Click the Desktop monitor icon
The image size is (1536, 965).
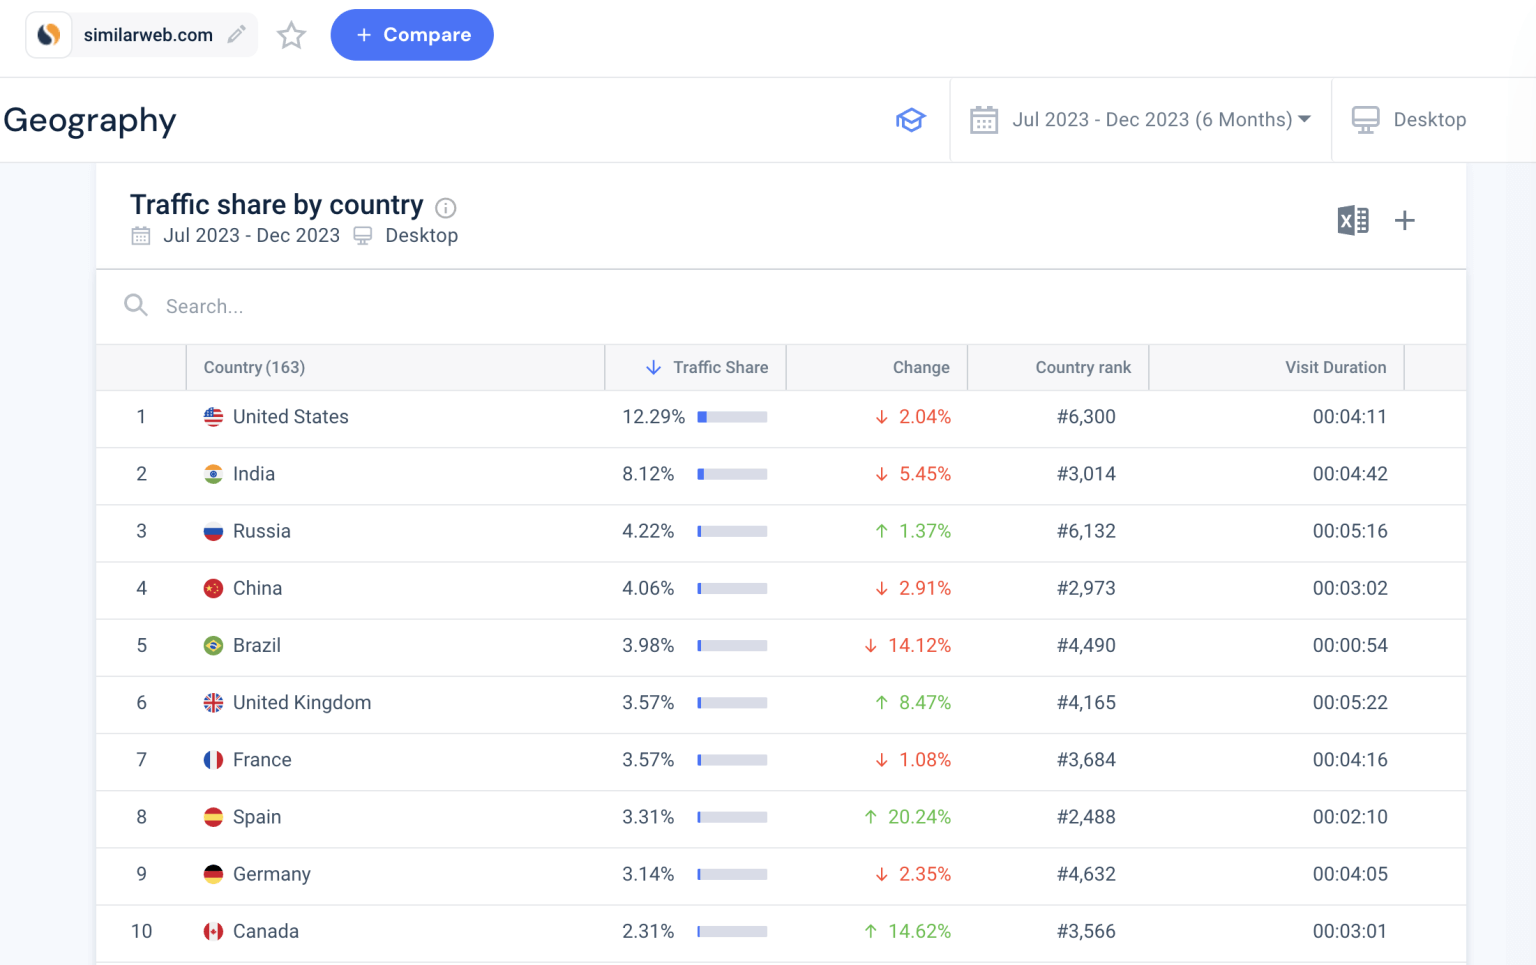click(1365, 119)
